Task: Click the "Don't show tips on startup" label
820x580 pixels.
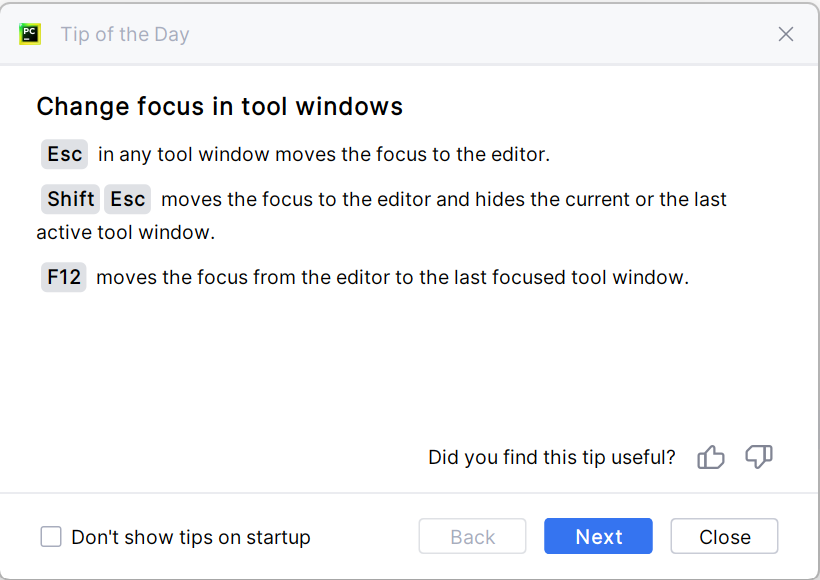Action: tap(190, 537)
